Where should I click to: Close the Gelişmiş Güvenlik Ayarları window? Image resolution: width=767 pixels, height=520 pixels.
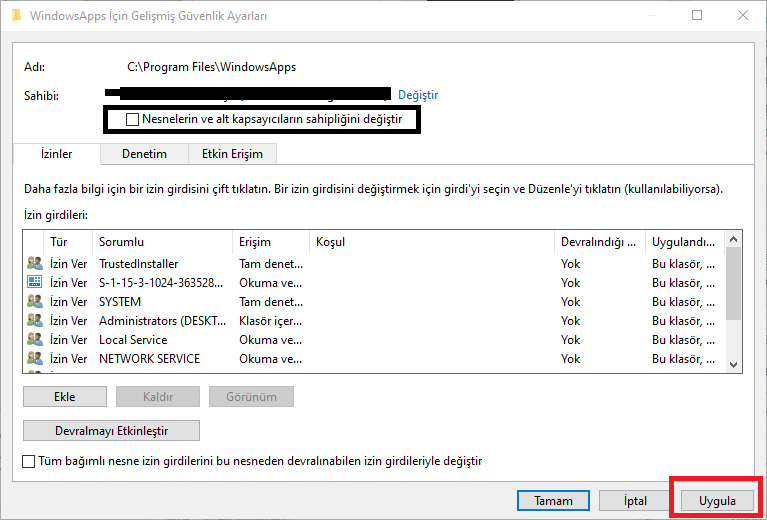pyautogui.click(x=743, y=15)
